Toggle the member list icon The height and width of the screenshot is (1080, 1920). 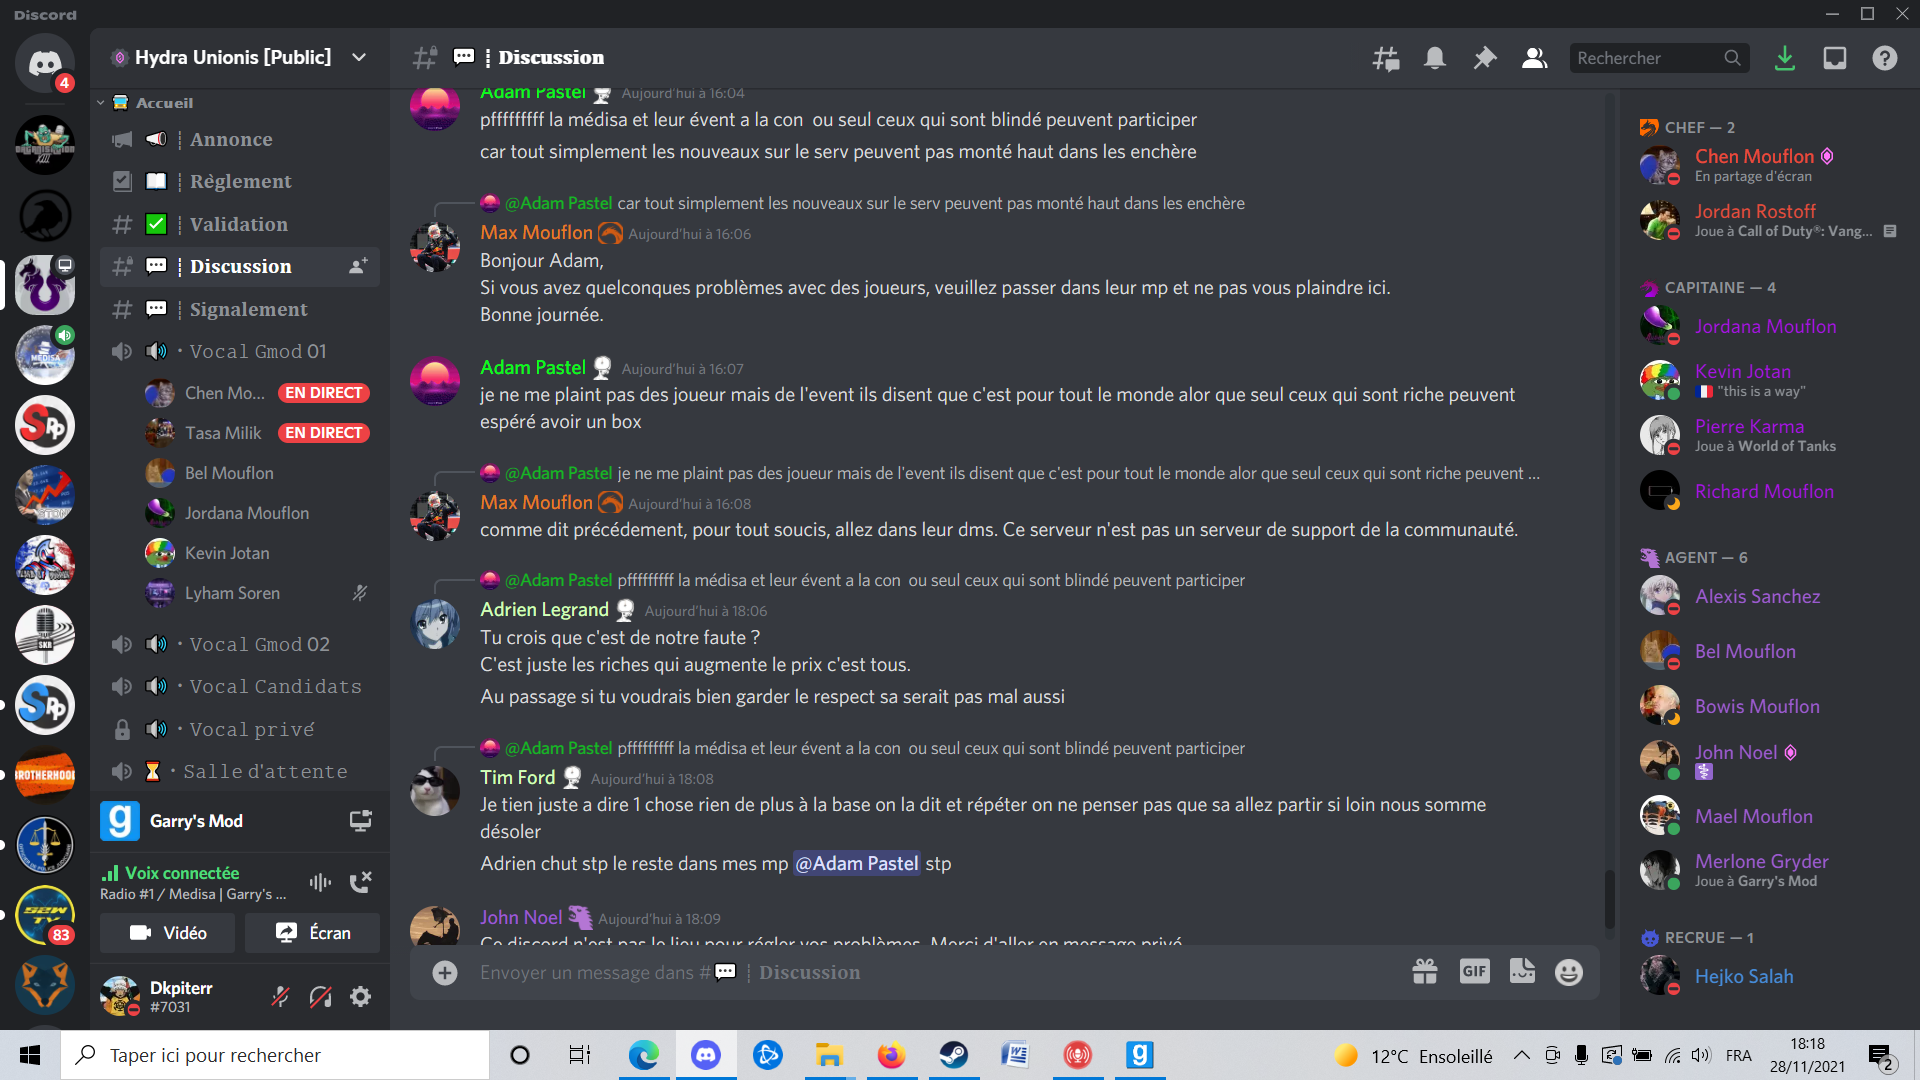click(x=1534, y=58)
